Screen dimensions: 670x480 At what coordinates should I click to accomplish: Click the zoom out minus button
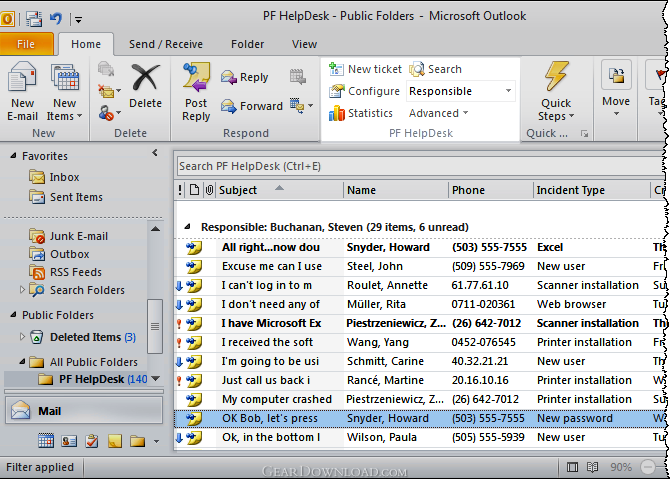point(648,467)
